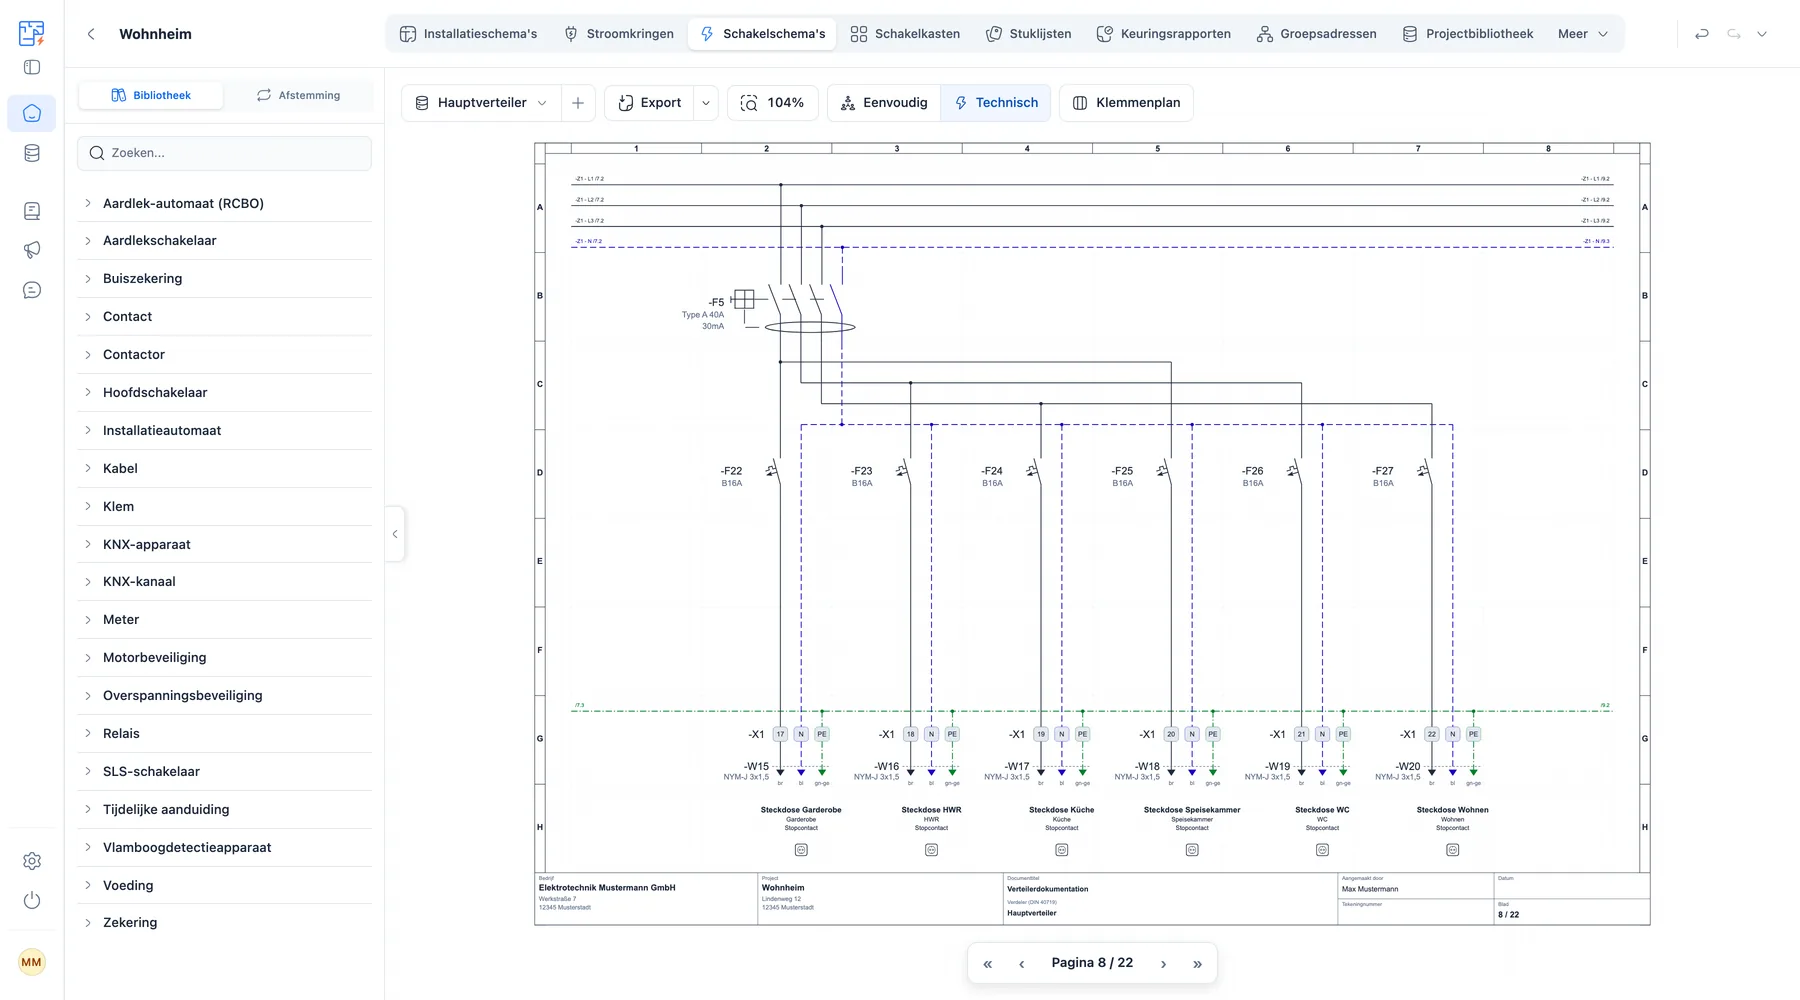
Task: Click the redo arrow icon
Action: (x=1734, y=34)
